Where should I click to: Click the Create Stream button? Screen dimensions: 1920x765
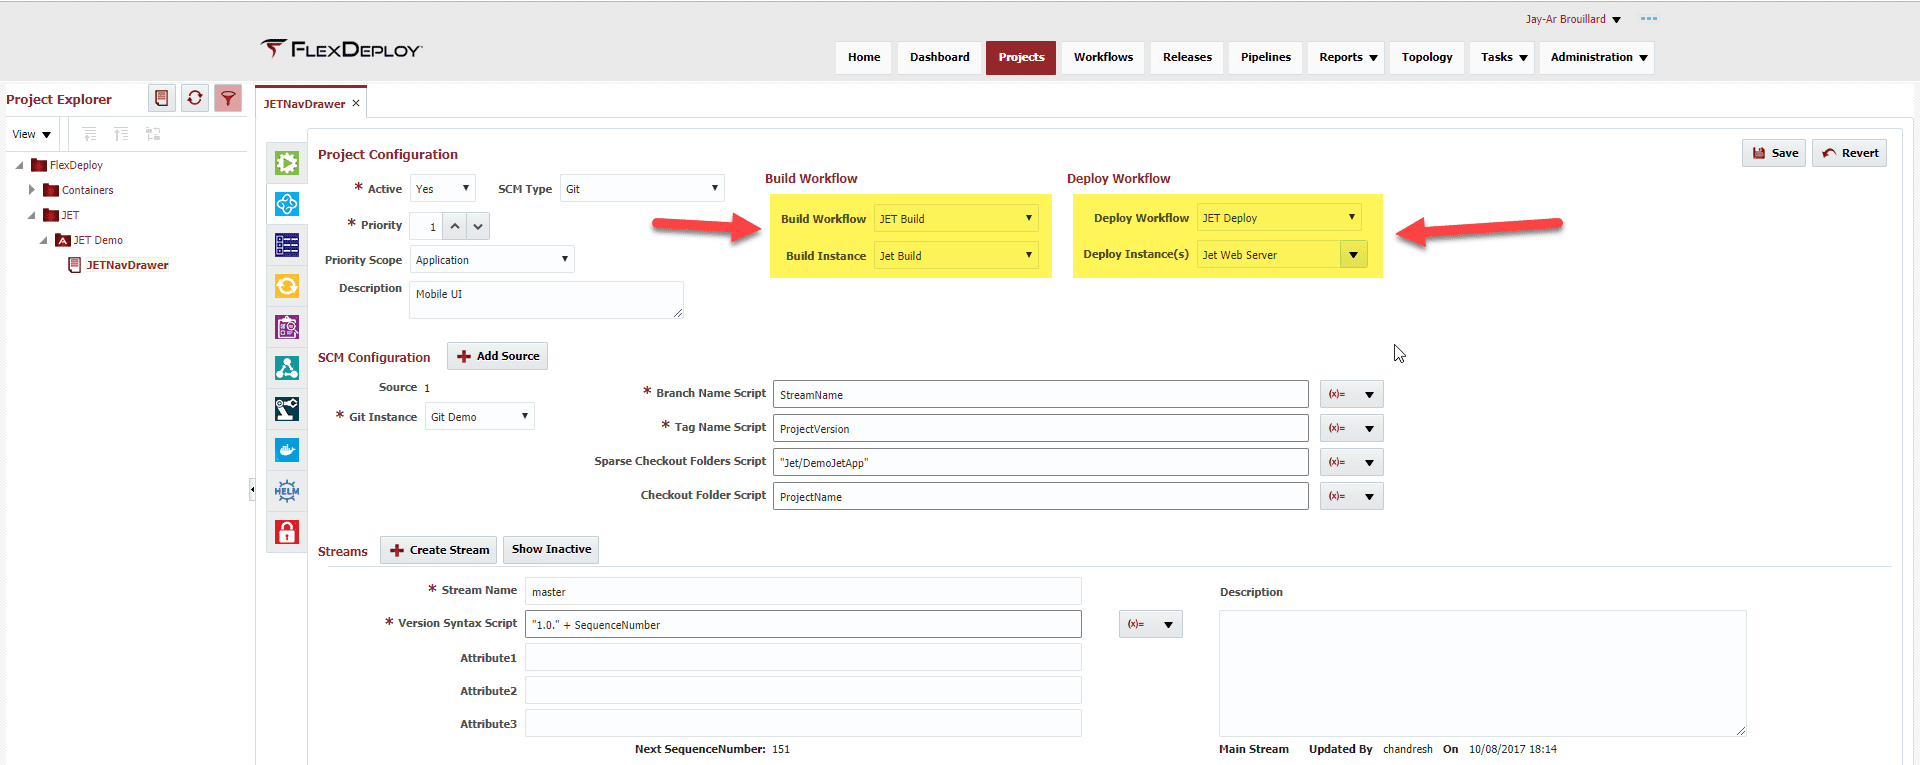click(438, 550)
